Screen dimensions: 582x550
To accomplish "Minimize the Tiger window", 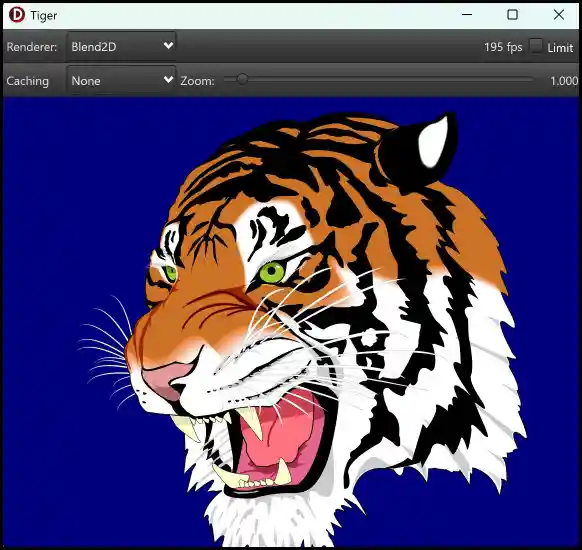I will (x=467, y=15).
